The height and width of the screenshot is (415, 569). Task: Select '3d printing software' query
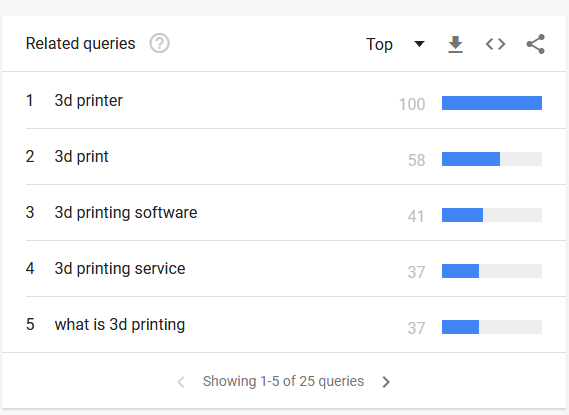(x=126, y=213)
